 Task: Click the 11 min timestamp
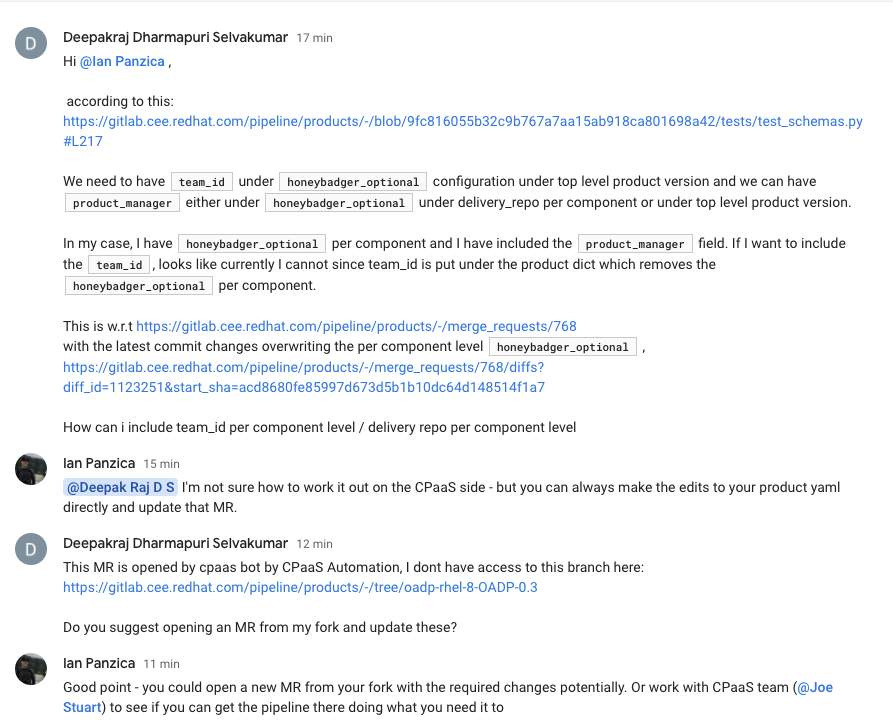(x=161, y=664)
